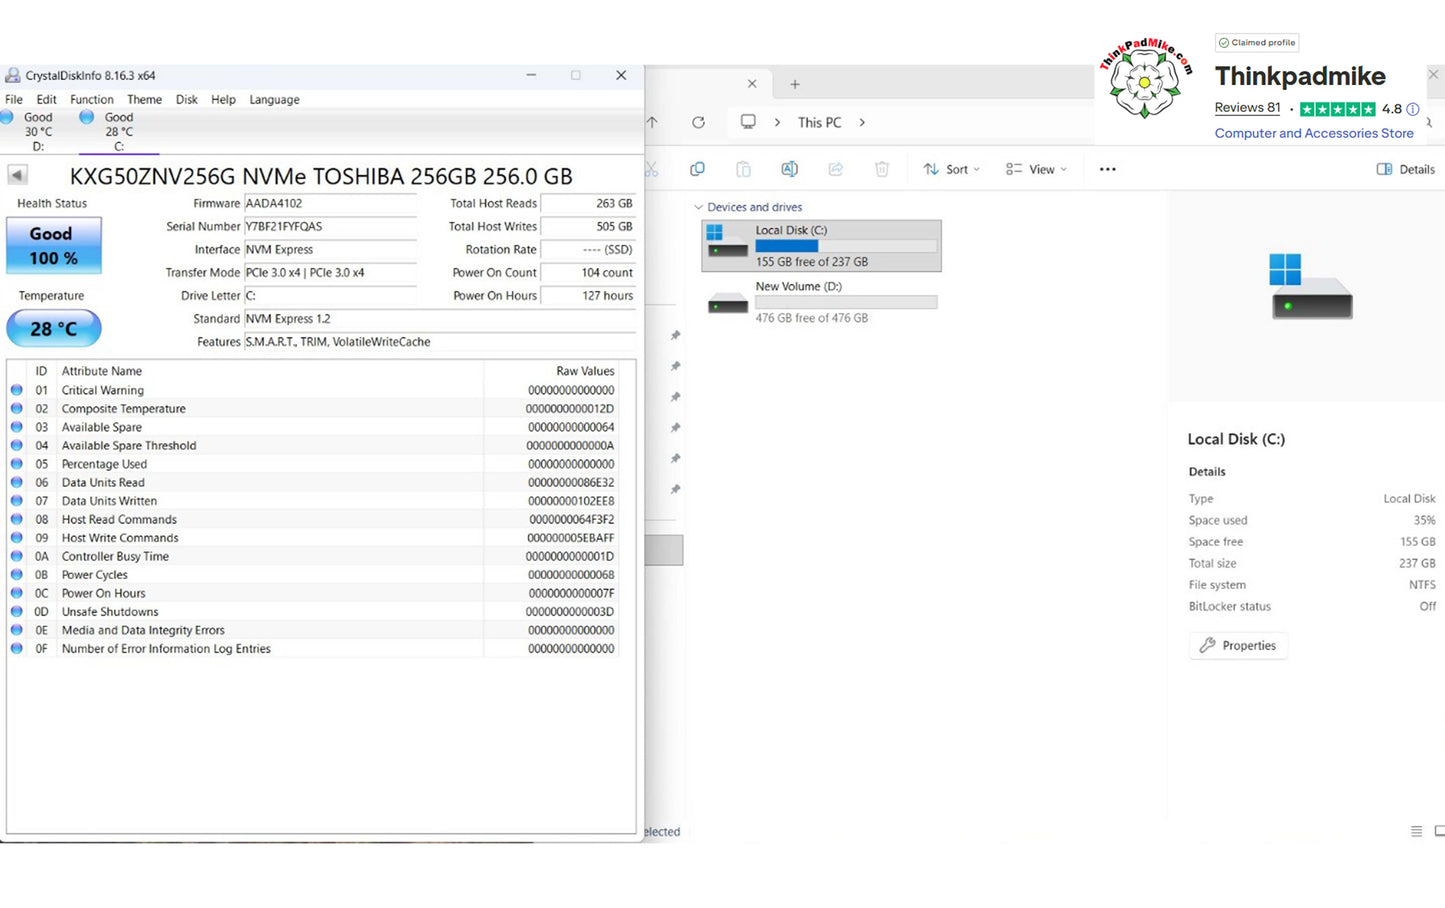Click the Good 100 % health status box
This screenshot has height=908, width=1445.
54,245
